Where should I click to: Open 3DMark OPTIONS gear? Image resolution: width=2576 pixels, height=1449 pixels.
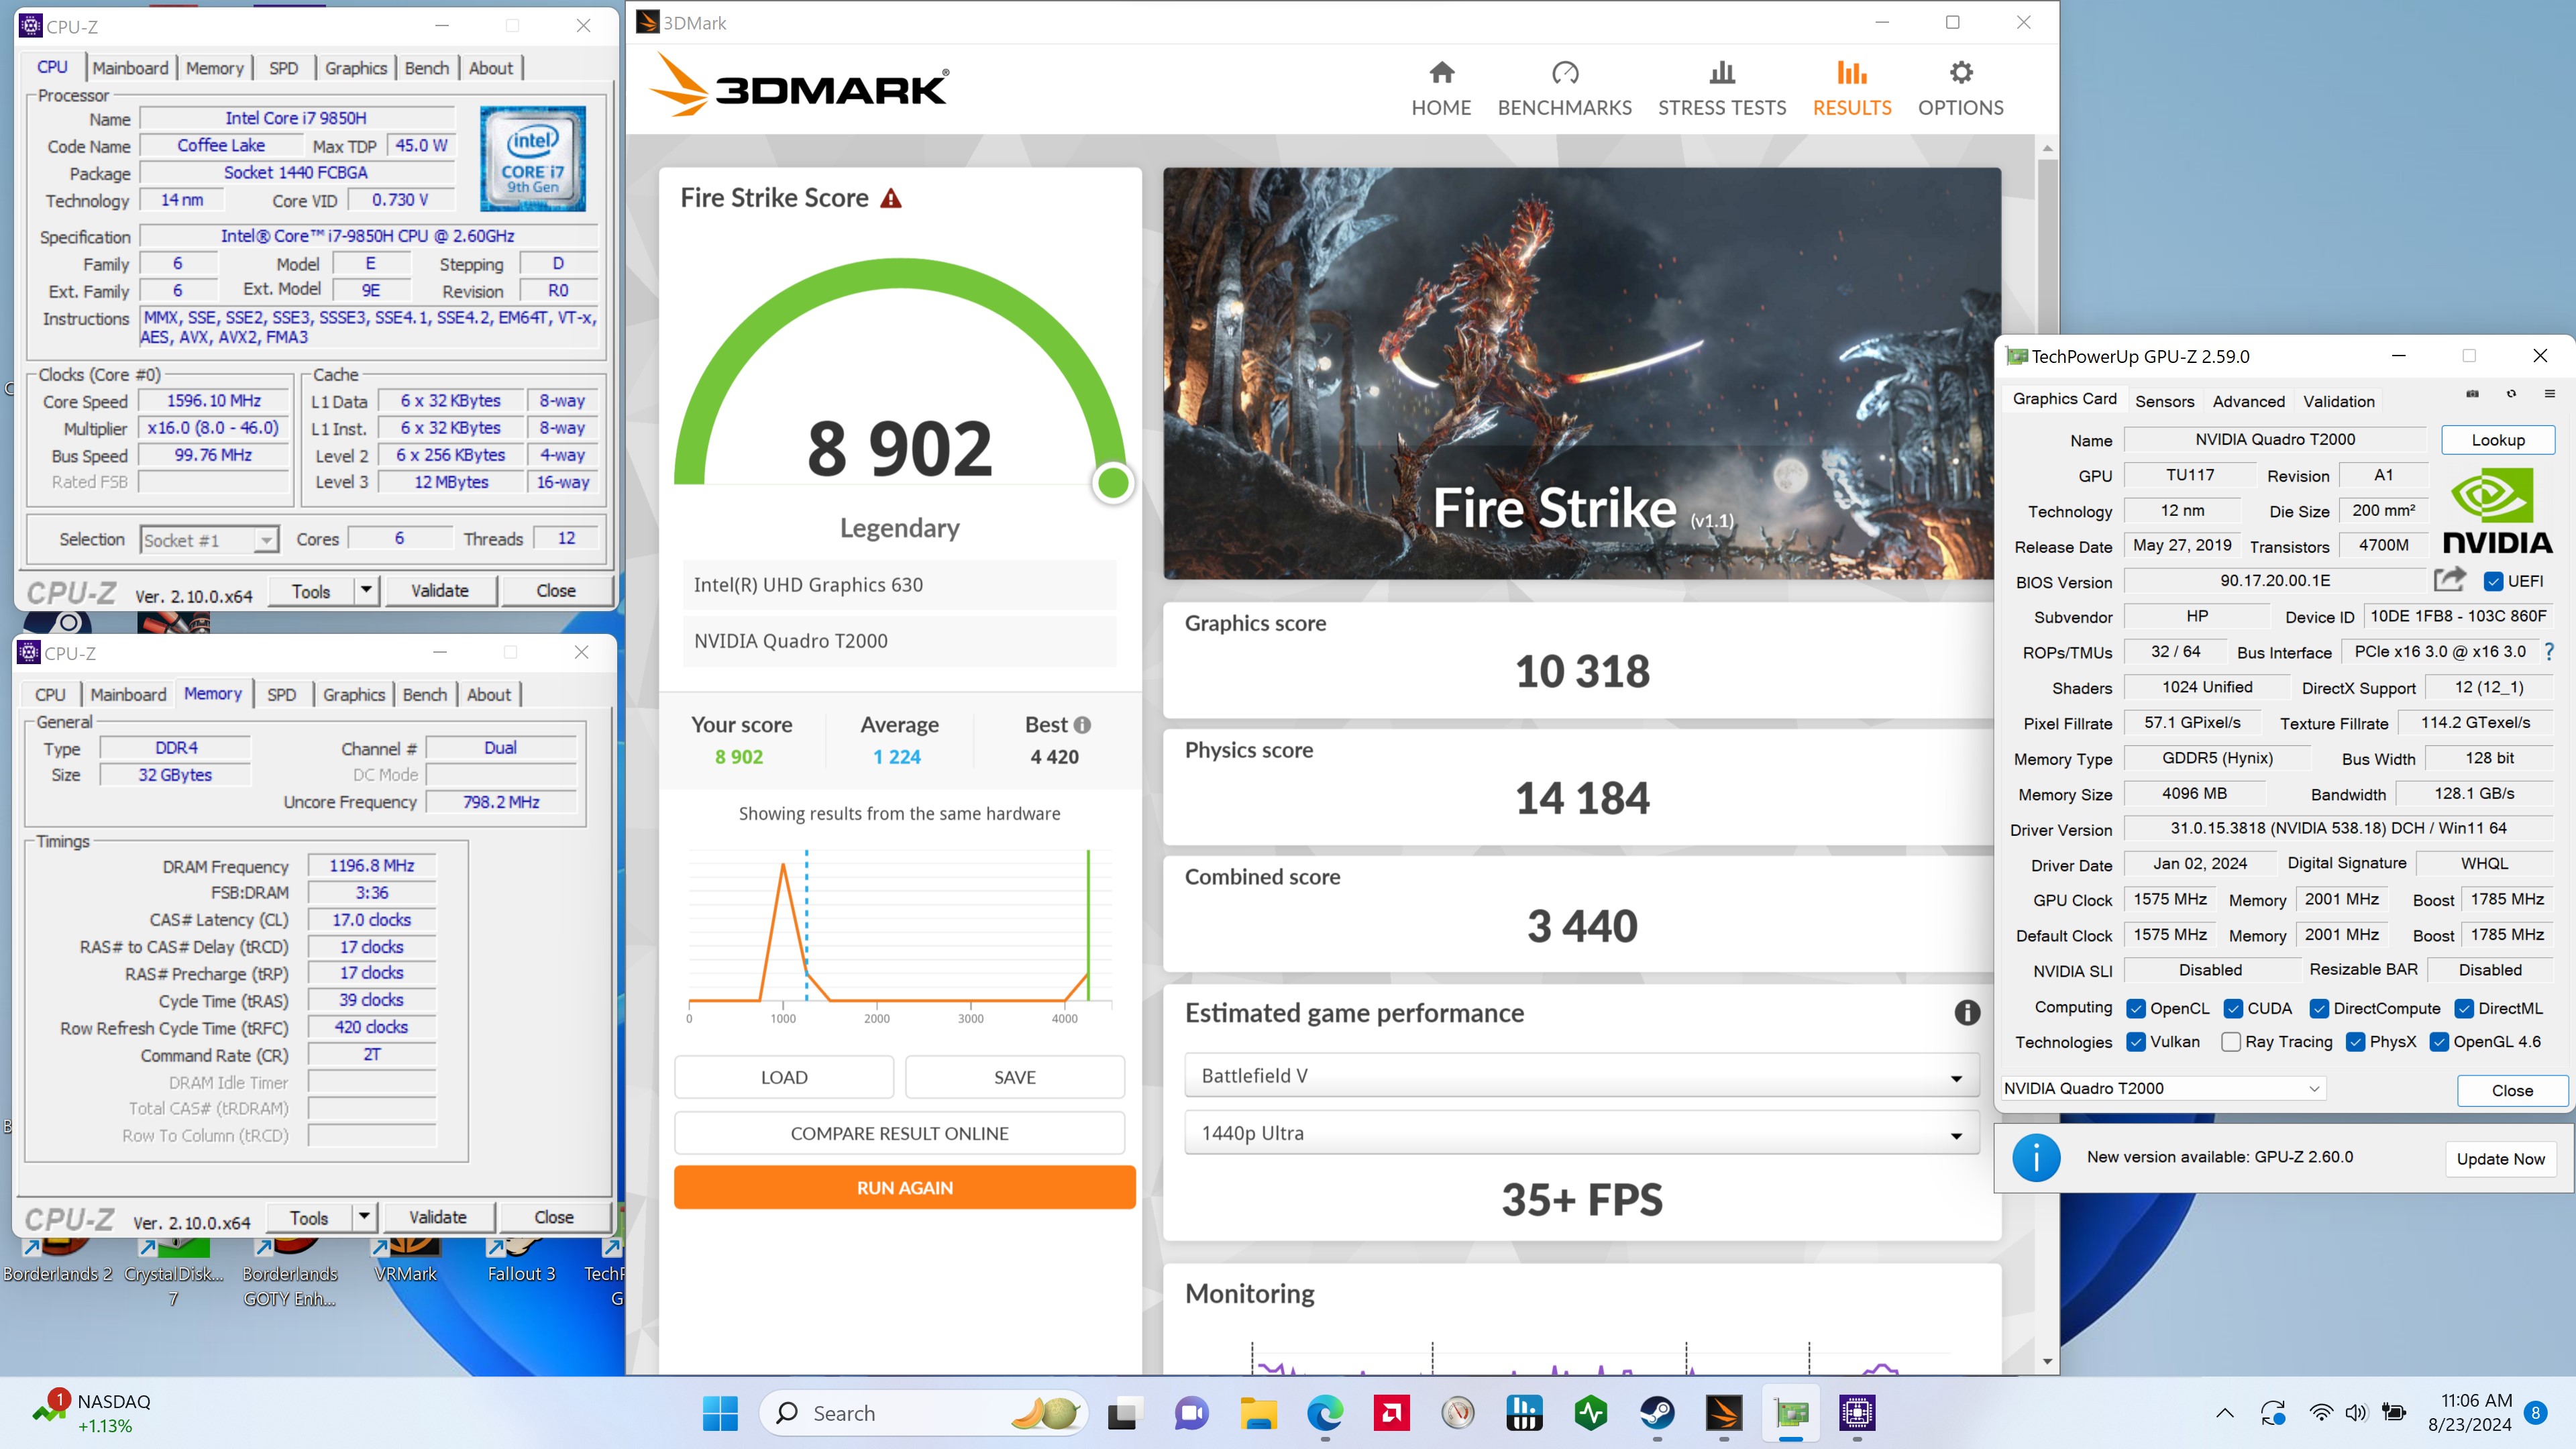(x=1960, y=88)
